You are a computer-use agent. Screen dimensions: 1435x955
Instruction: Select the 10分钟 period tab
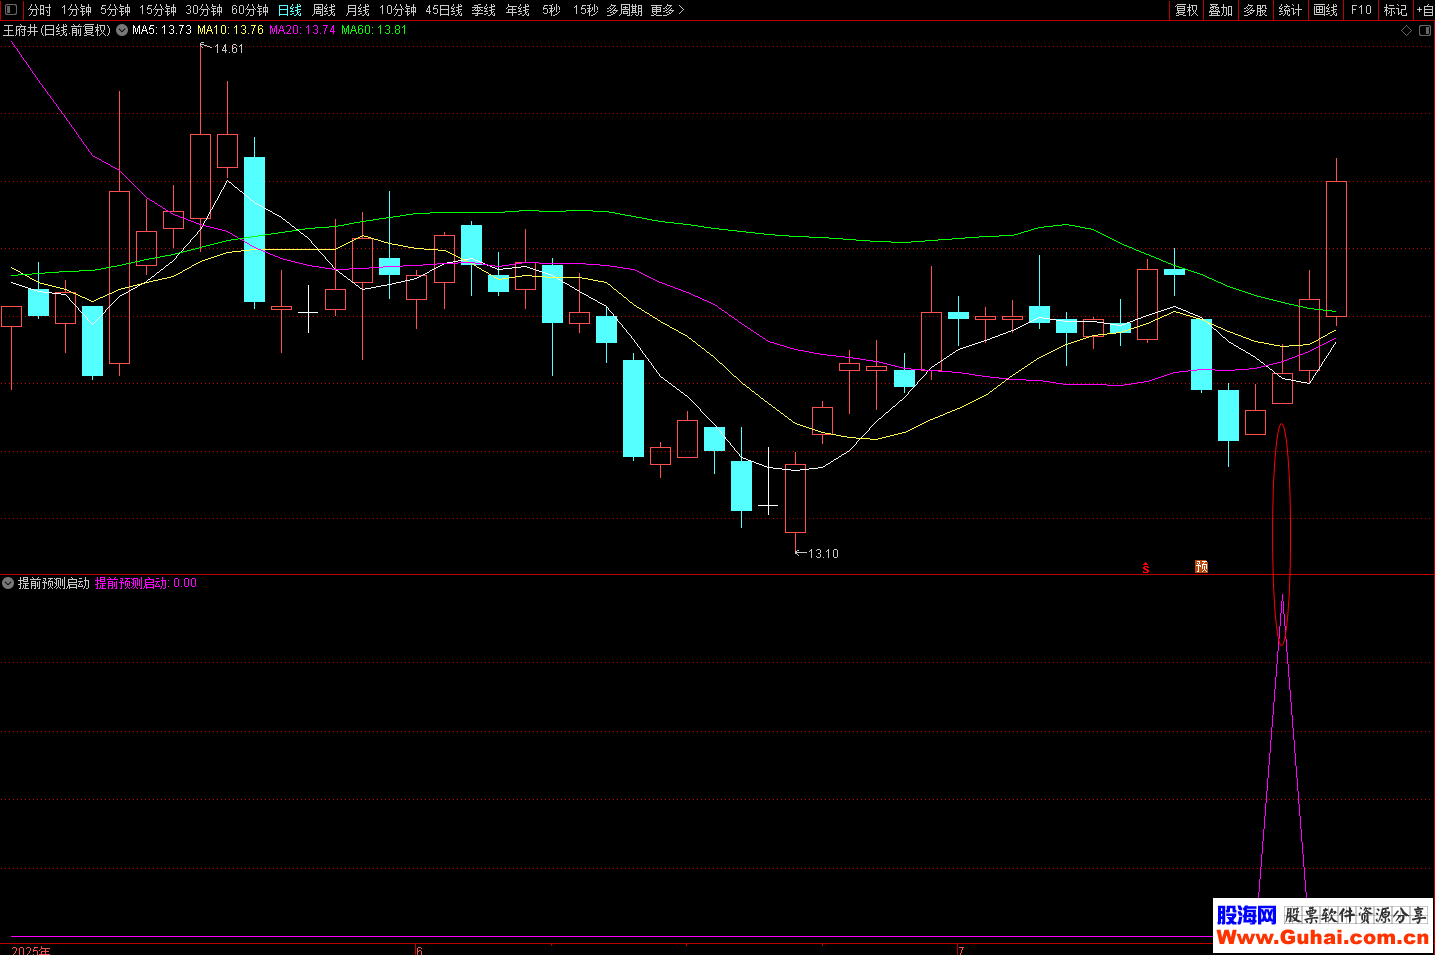click(x=398, y=10)
